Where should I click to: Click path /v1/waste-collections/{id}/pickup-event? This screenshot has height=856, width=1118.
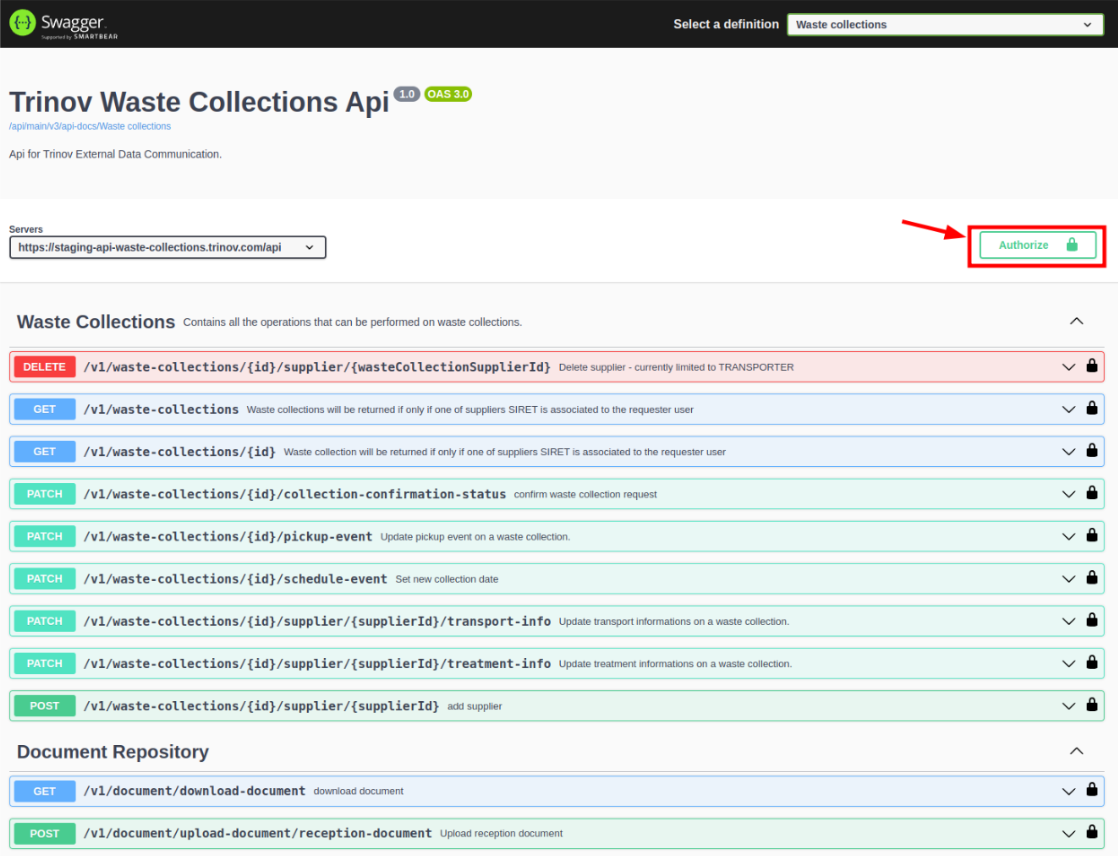coord(227,537)
